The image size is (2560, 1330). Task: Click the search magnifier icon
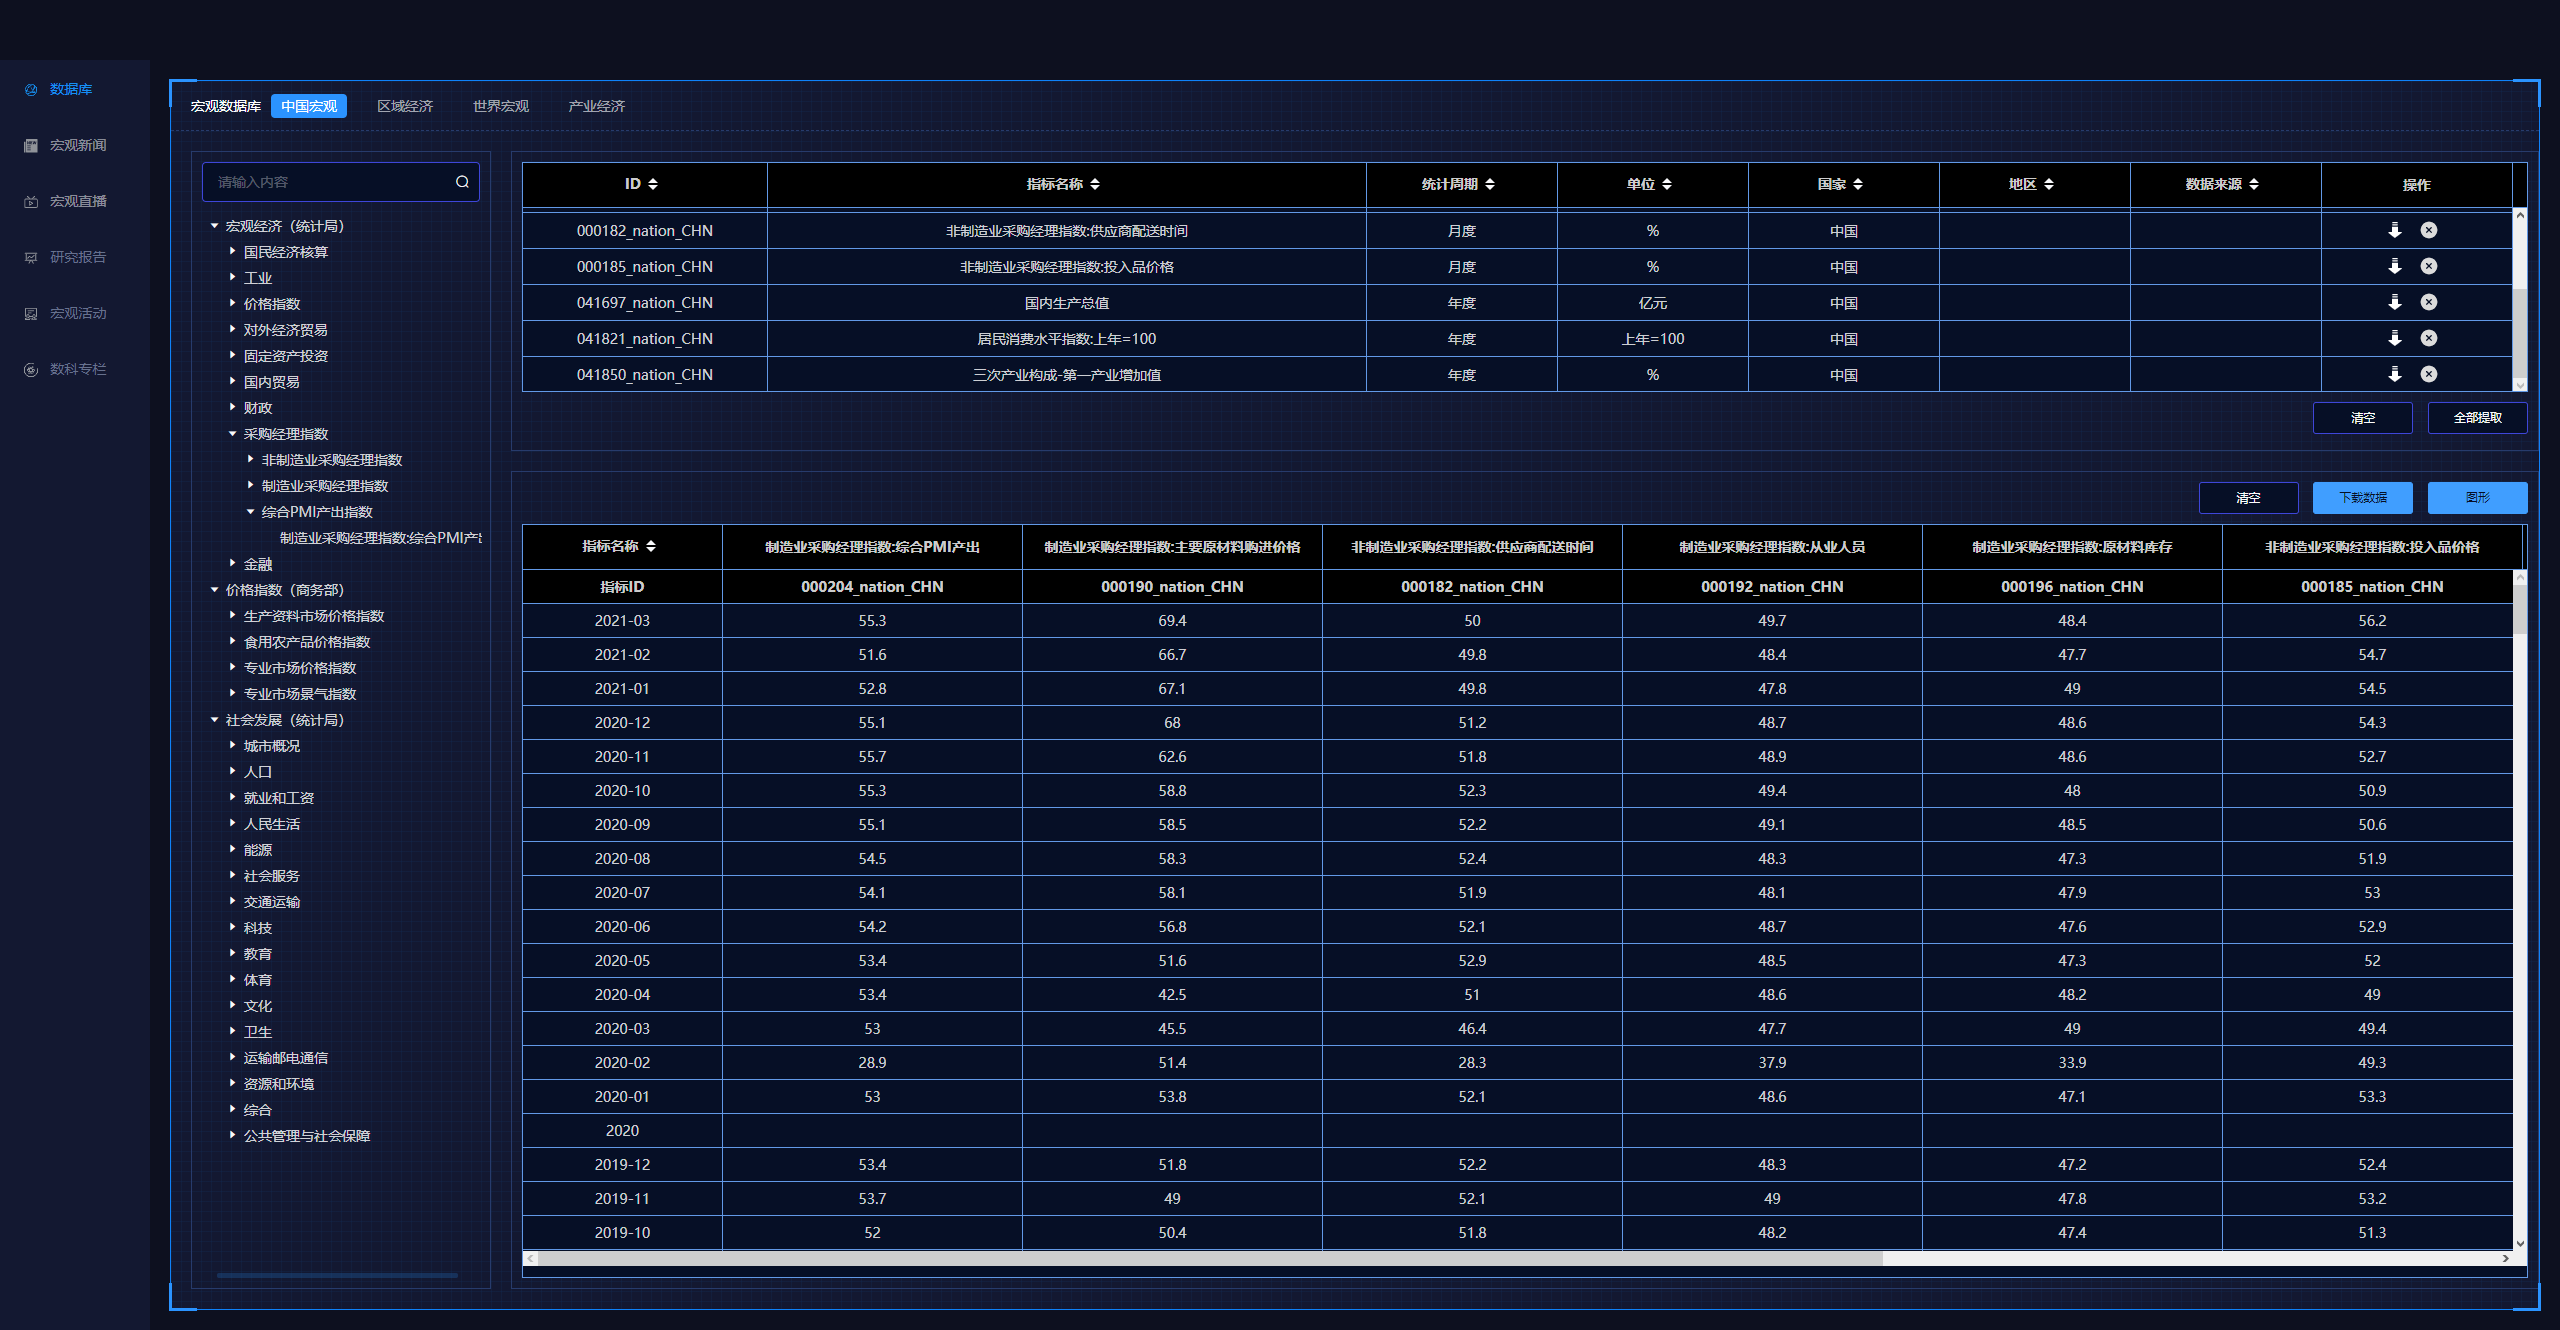click(x=462, y=182)
